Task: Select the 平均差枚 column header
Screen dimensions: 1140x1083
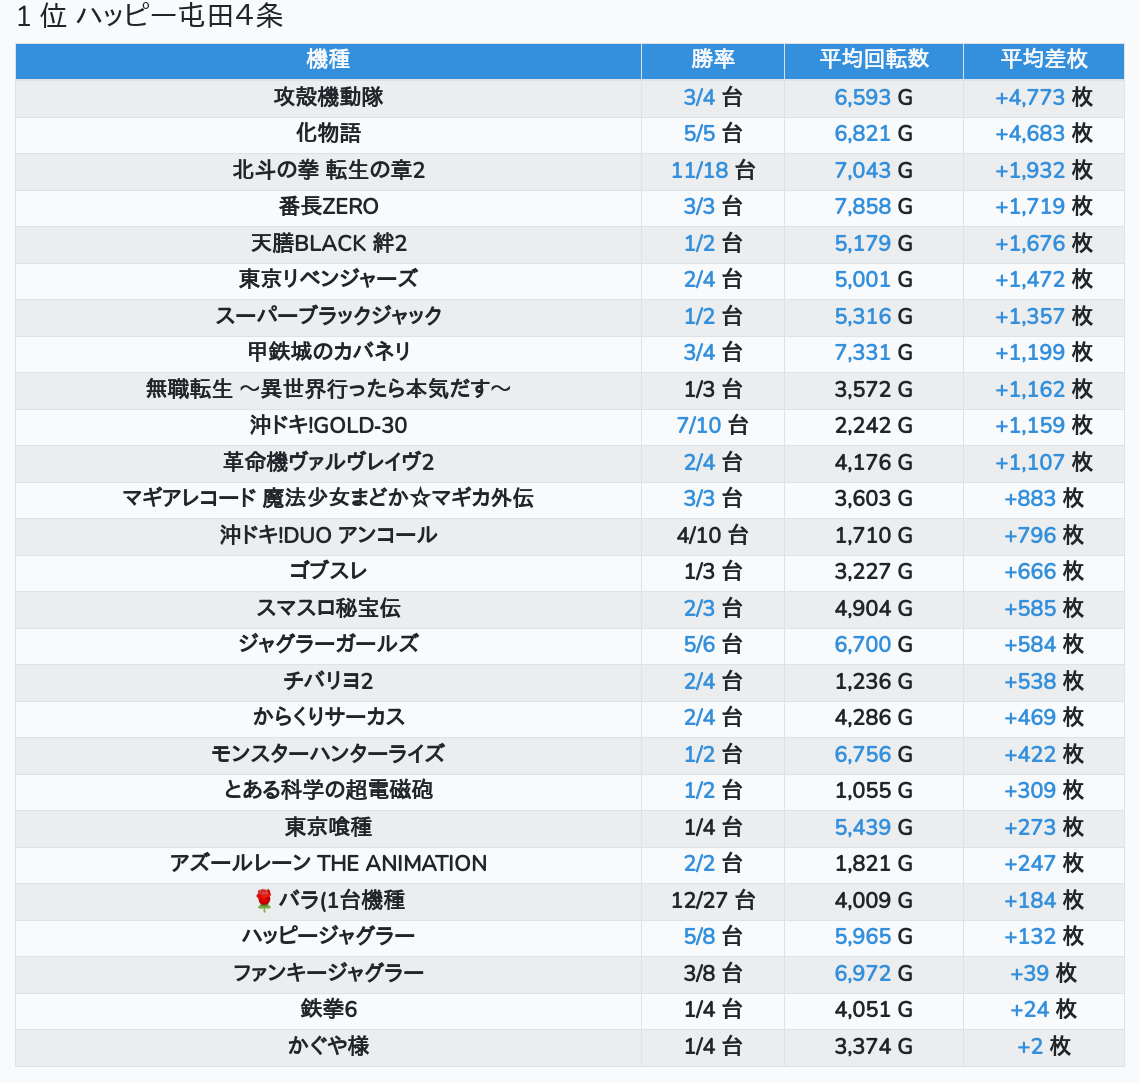Action: (1043, 60)
